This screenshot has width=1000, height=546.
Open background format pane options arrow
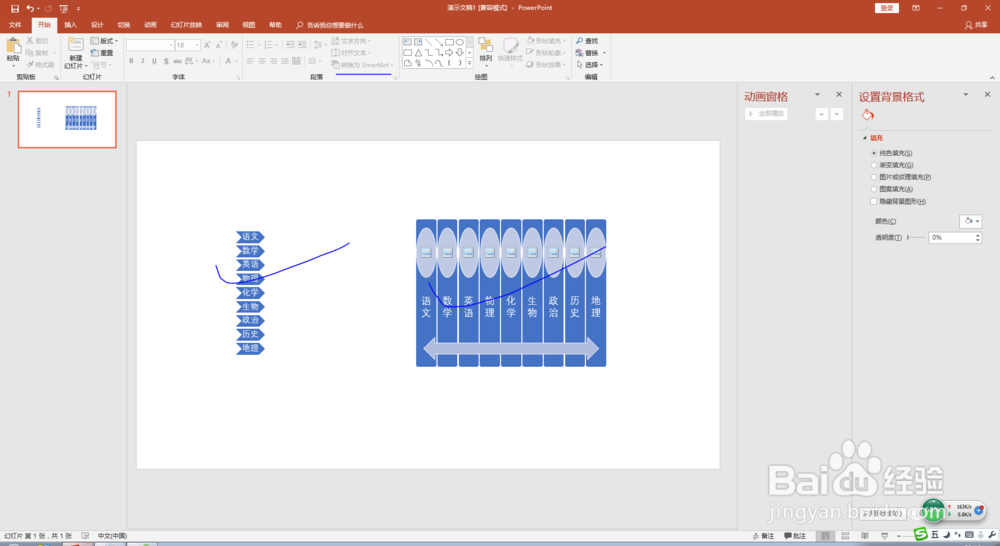[x=966, y=94]
